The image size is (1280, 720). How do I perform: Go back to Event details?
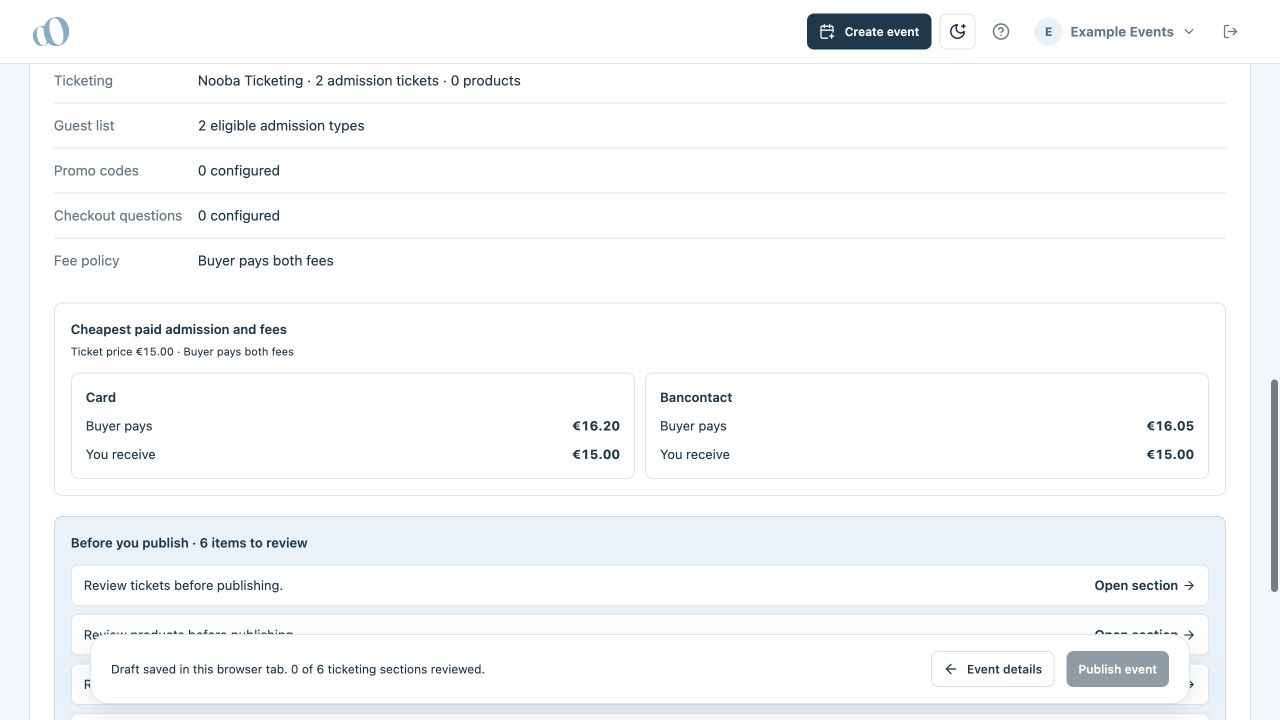click(x=992, y=669)
